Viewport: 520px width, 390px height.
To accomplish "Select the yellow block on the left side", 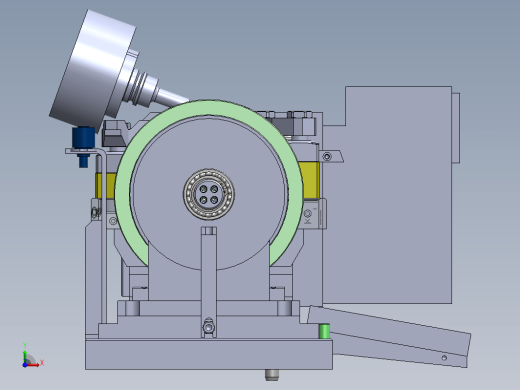I will tap(105, 186).
